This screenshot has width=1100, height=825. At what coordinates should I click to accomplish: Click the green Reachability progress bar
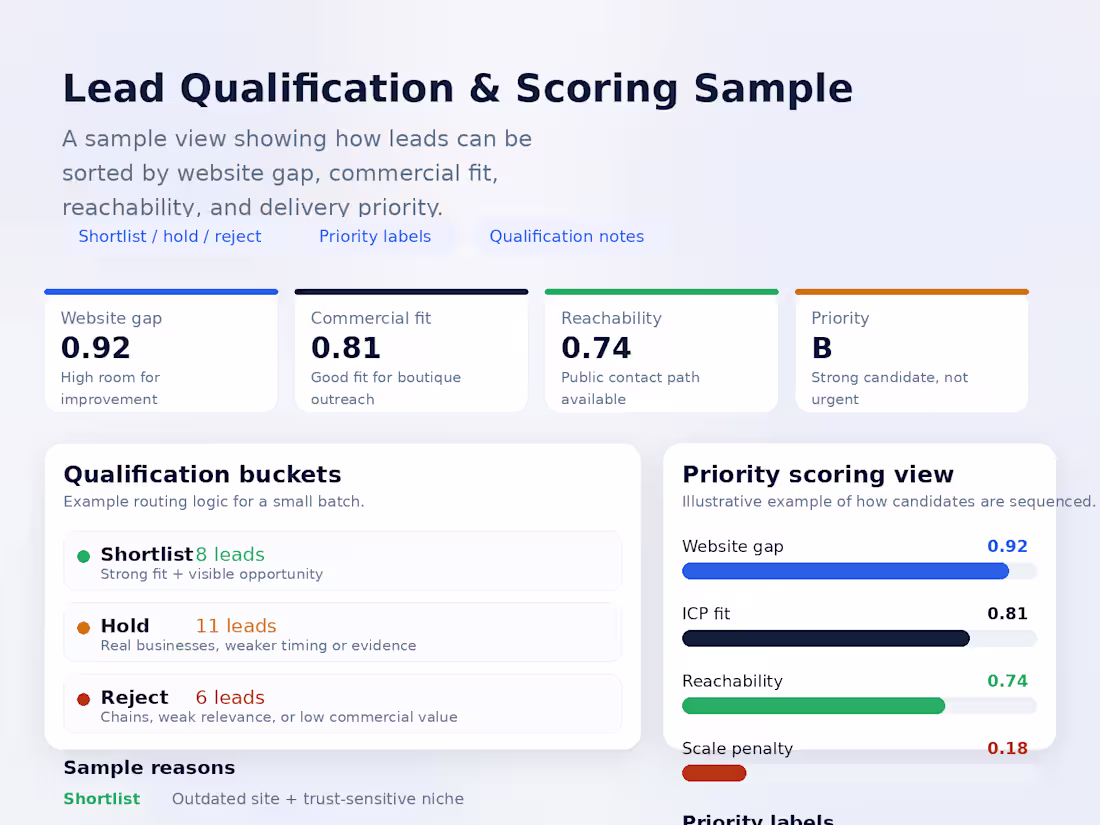pyautogui.click(x=813, y=706)
